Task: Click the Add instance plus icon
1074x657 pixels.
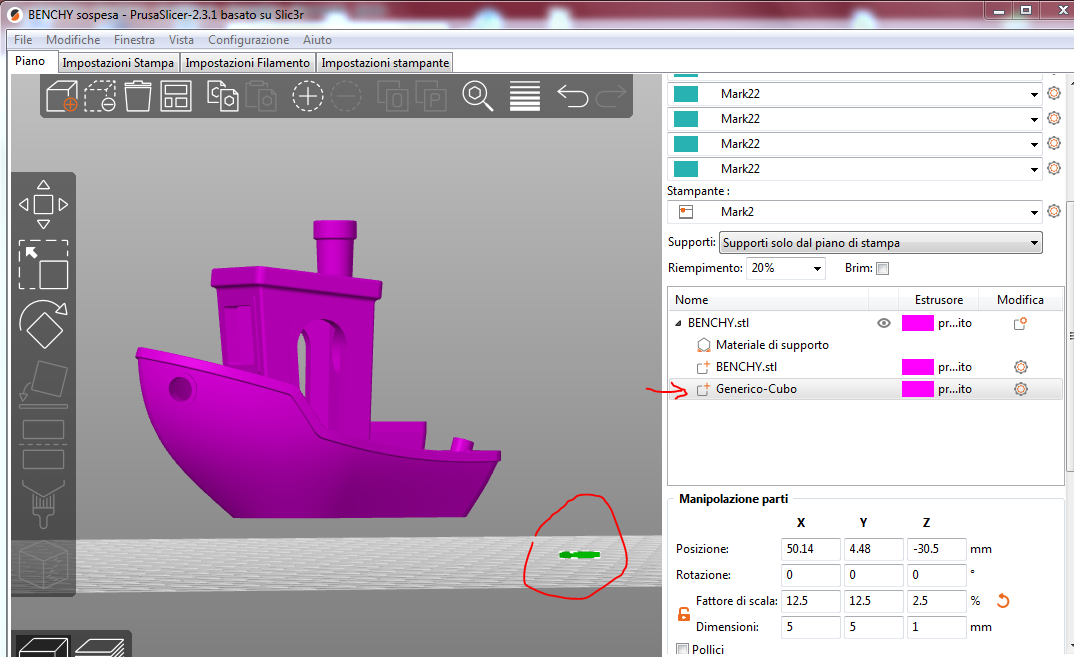Action: 308,96
